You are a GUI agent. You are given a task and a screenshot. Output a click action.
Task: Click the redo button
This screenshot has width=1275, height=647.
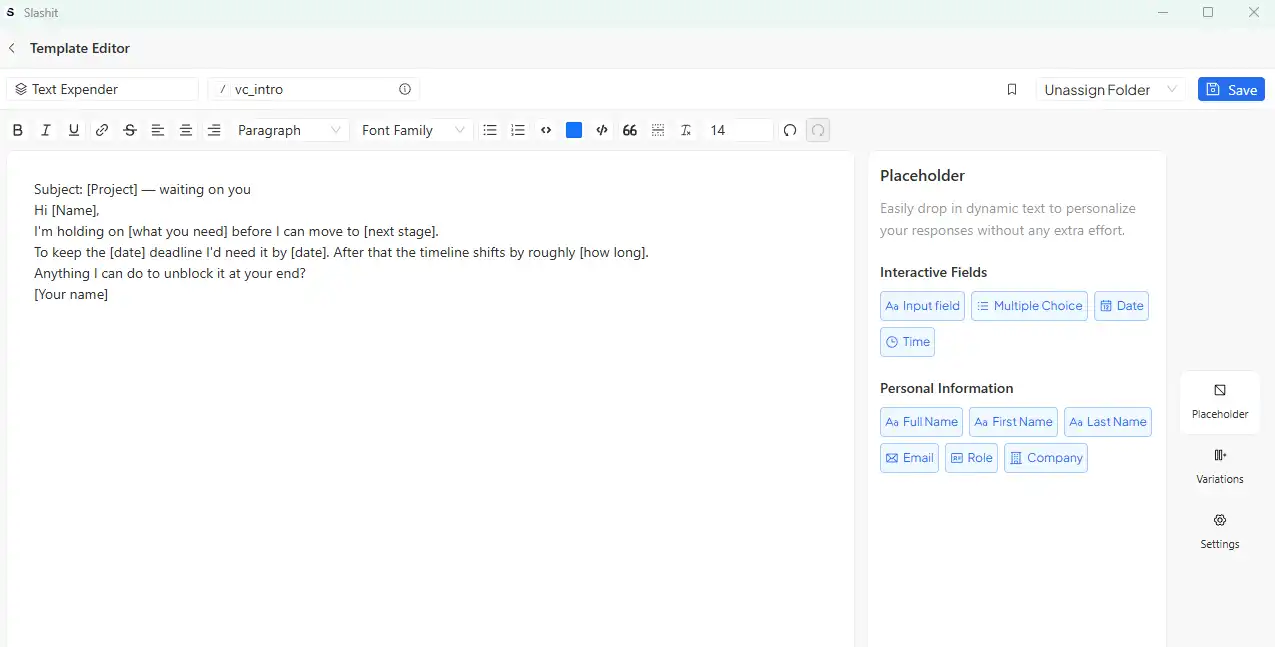[818, 130]
